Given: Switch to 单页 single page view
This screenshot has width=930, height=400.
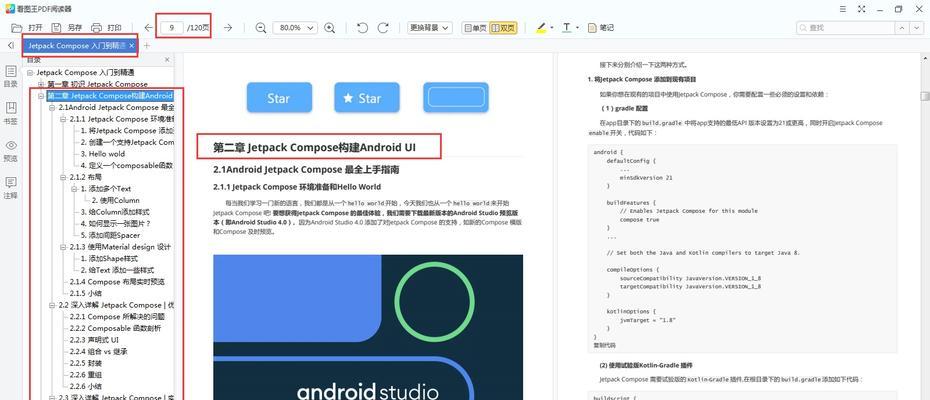Looking at the screenshot, I should coord(475,28).
